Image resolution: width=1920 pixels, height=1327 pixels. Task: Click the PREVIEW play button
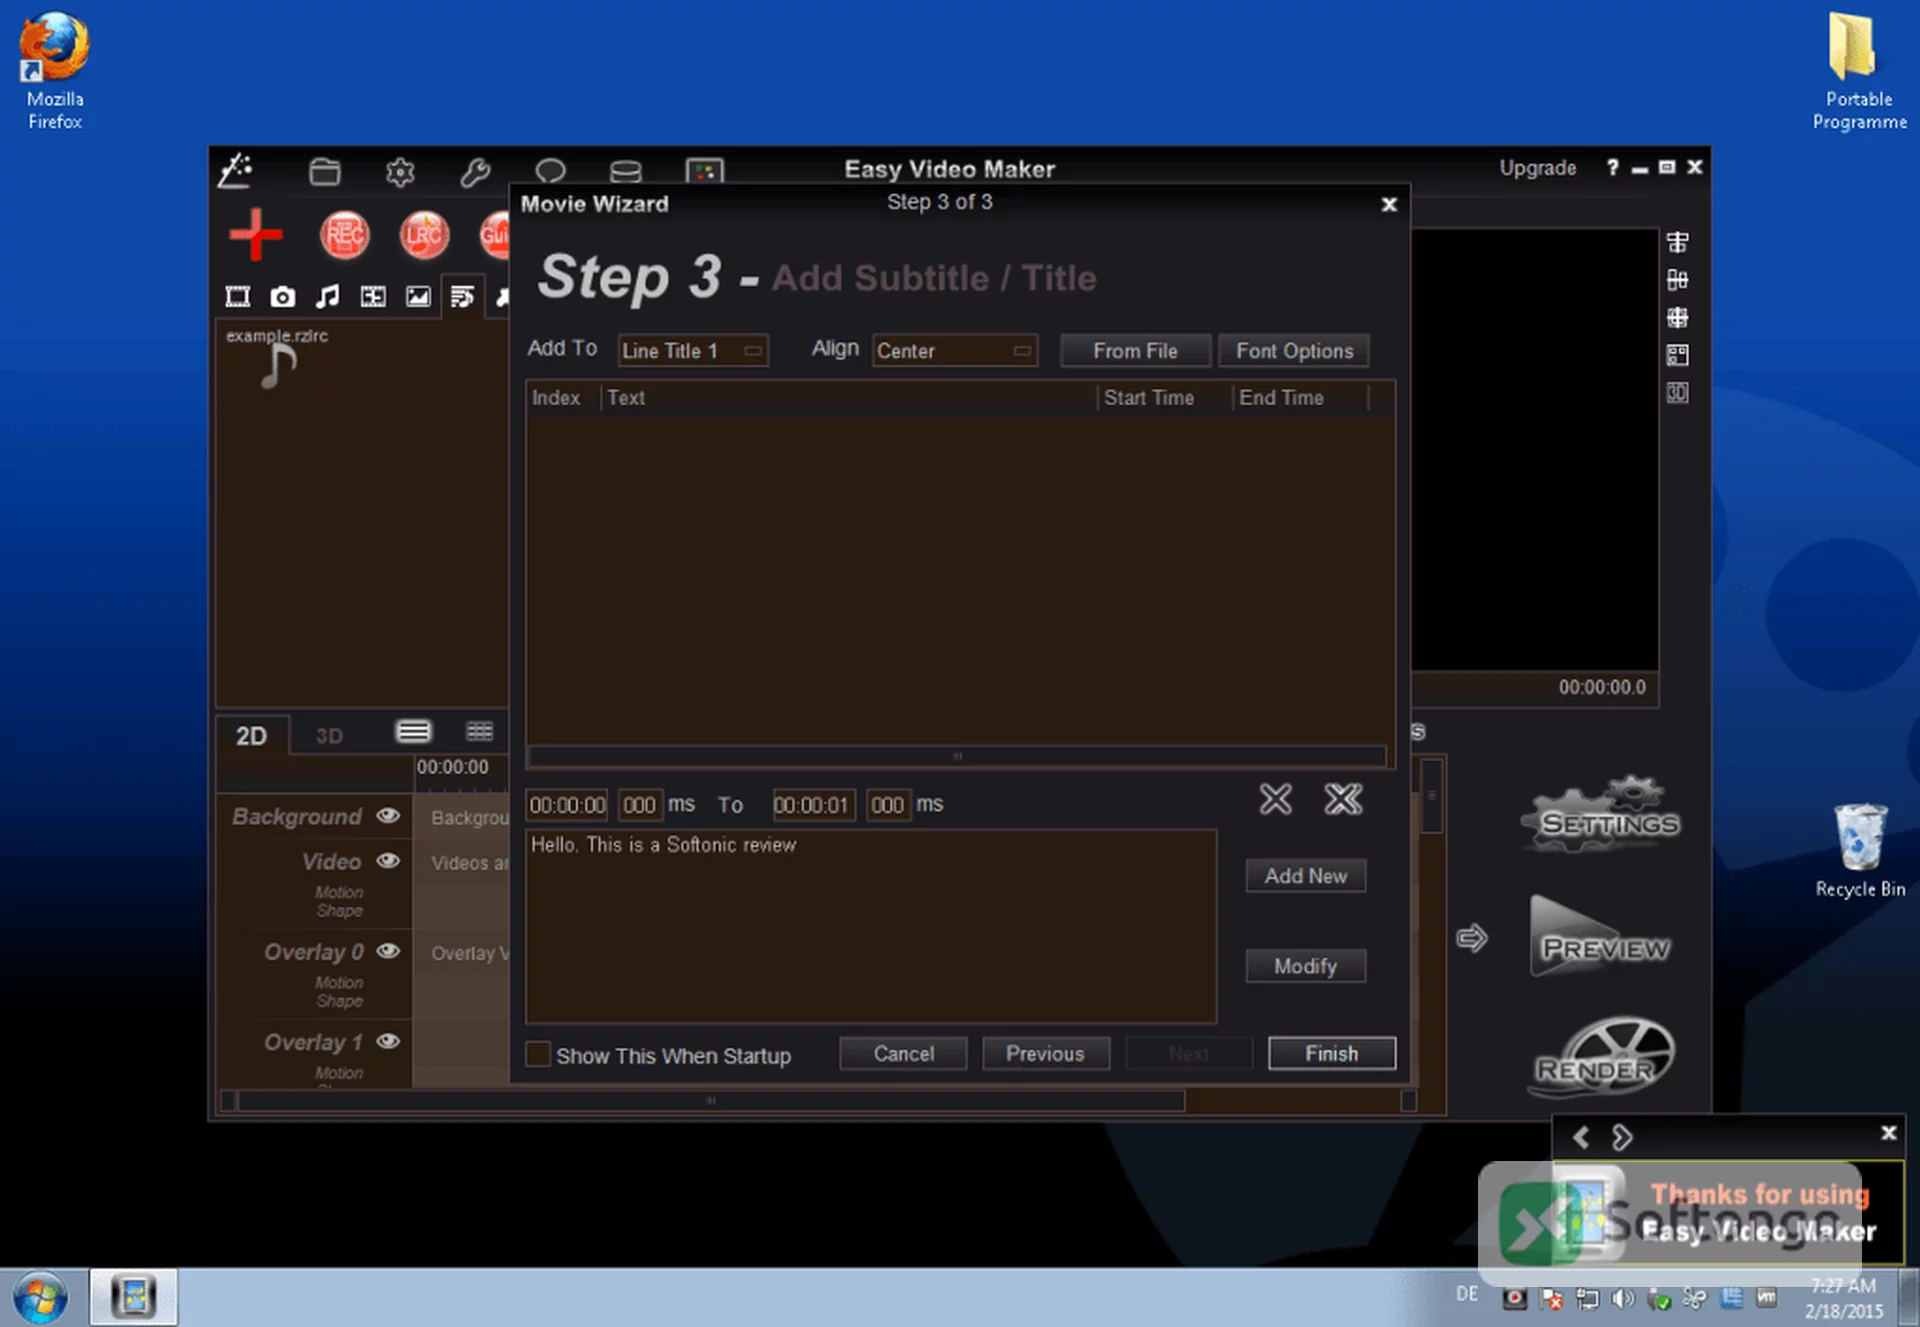pyautogui.click(x=1601, y=938)
